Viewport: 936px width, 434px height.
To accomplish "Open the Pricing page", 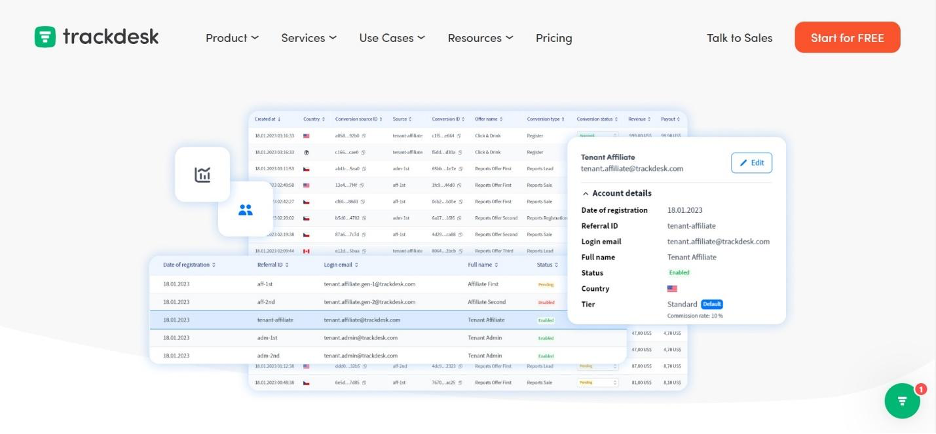I will (554, 38).
